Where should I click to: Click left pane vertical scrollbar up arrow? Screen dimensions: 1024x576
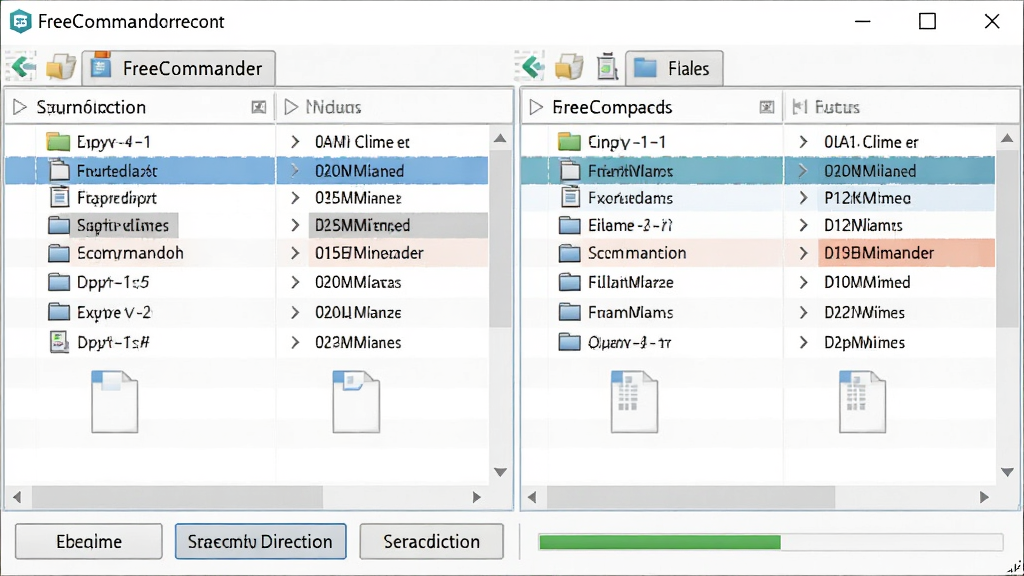click(500, 138)
